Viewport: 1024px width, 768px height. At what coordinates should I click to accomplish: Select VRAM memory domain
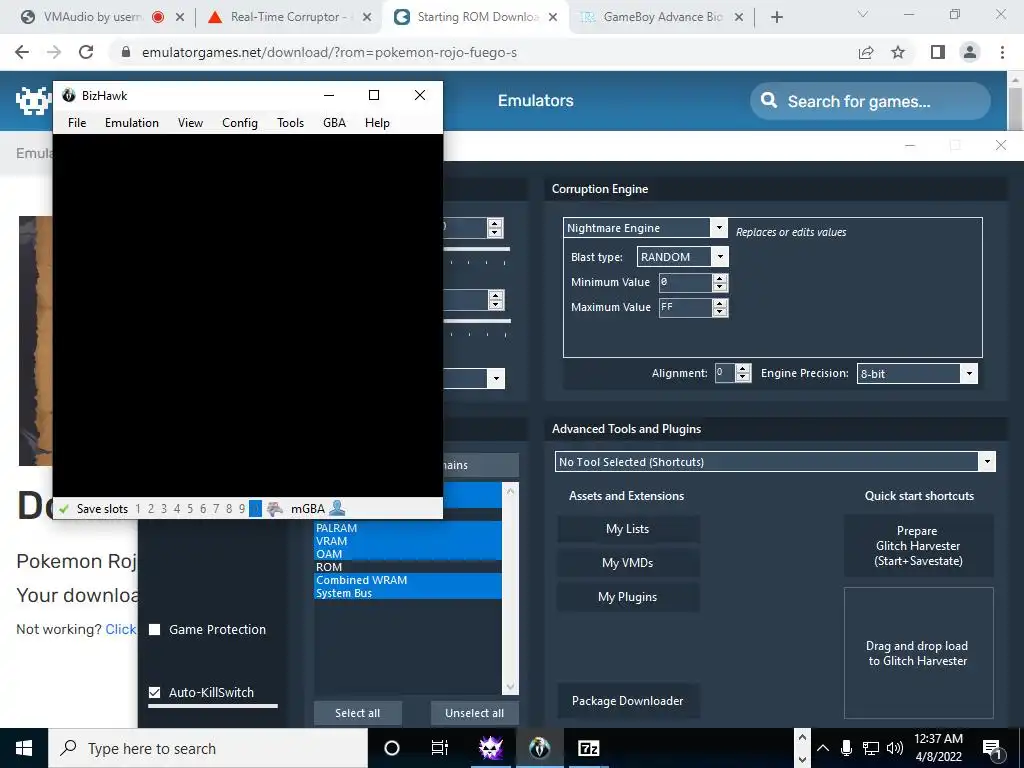(408, 541)
